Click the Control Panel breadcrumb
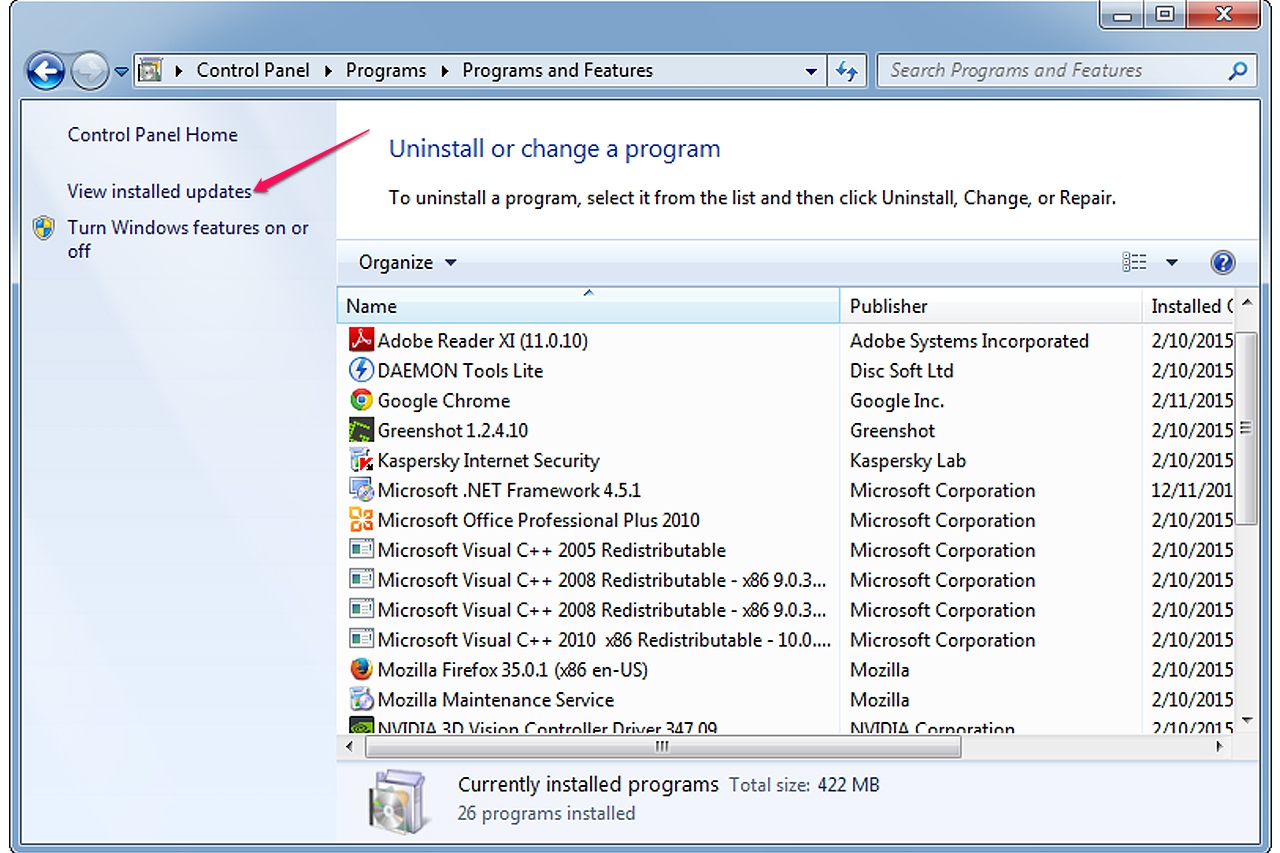Viewport: 1280px width, 853px height. click(253, 70)
